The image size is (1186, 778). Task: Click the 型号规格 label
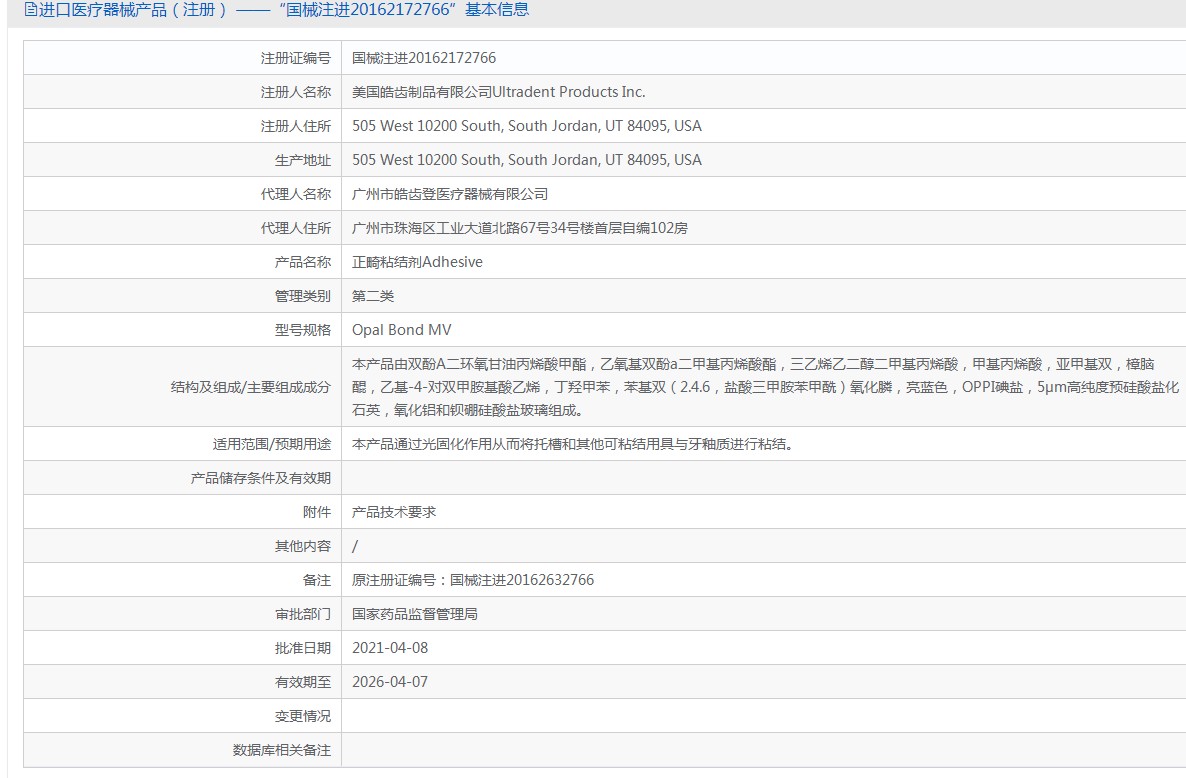303,330
